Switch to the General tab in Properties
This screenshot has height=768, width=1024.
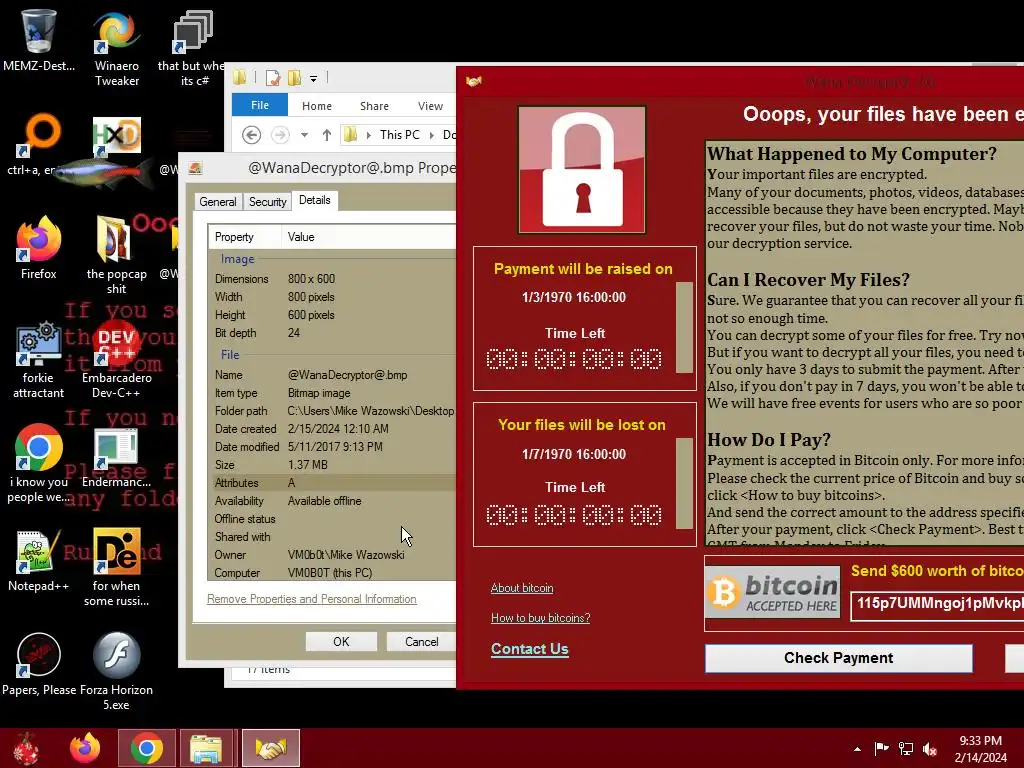[218, 202]
